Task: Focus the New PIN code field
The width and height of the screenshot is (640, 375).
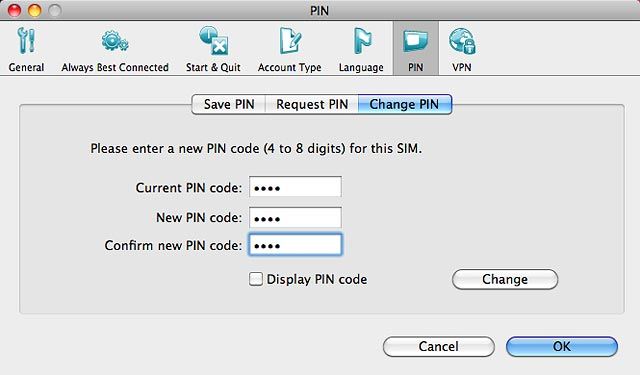Action: (x=296, y=217)
